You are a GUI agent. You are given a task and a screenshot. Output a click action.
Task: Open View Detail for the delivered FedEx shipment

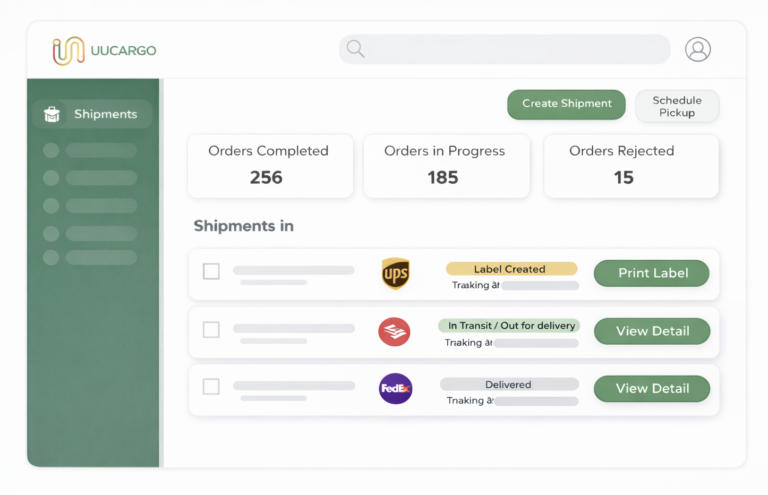[651, 388]
